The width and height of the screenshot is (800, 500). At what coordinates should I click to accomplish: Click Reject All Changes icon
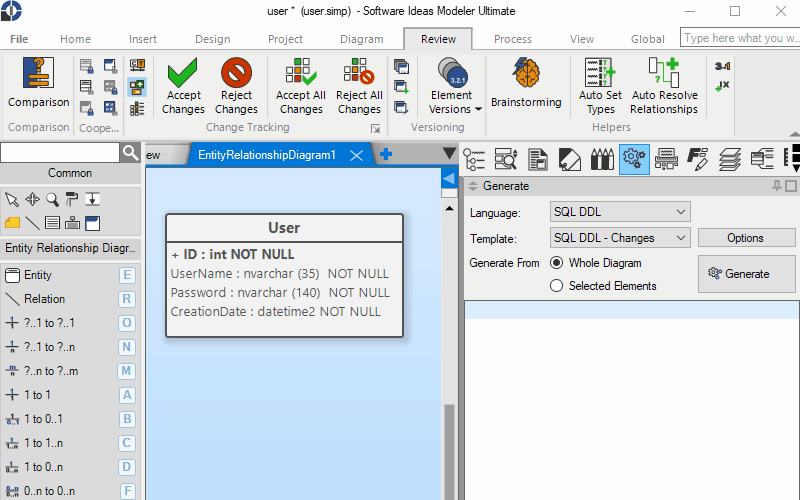click(x=359, y=76)
